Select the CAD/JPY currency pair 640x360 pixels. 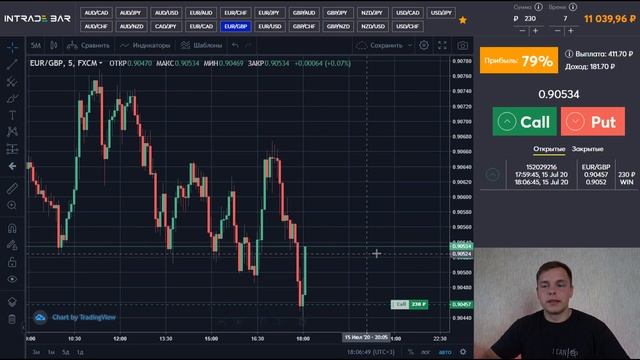pyautogui.click(x=166, y=27)
